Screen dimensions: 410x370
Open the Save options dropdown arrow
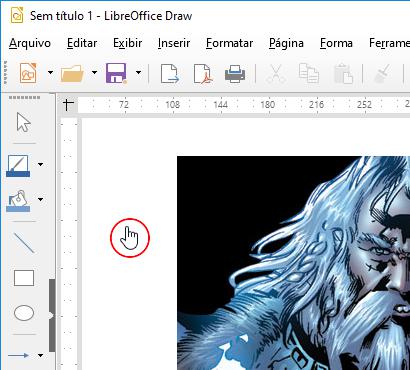(138, 72)
